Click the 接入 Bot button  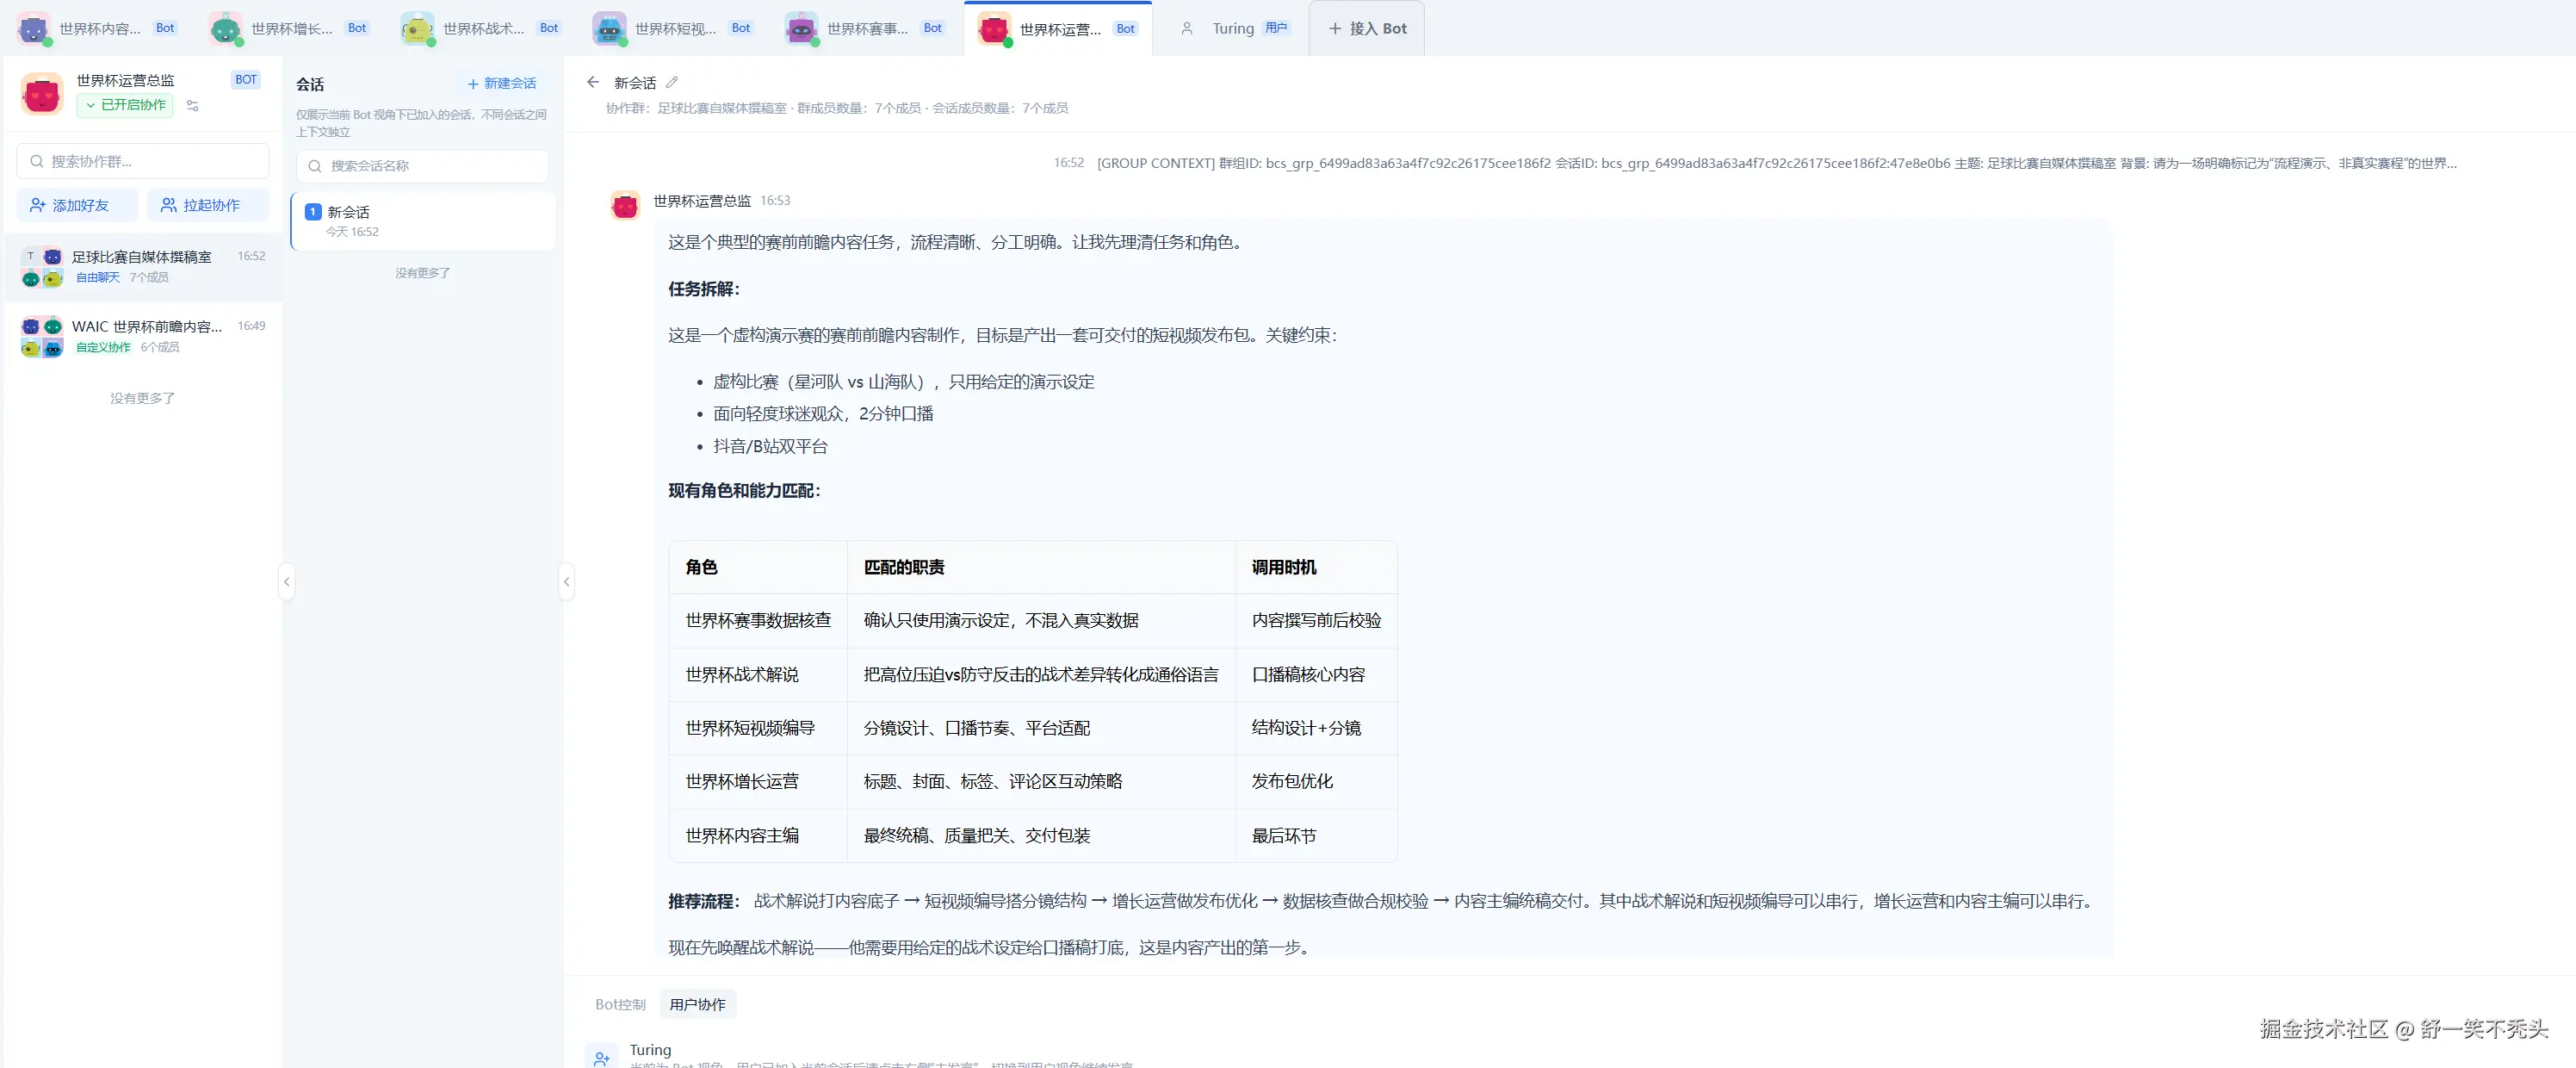(1367, 28)
